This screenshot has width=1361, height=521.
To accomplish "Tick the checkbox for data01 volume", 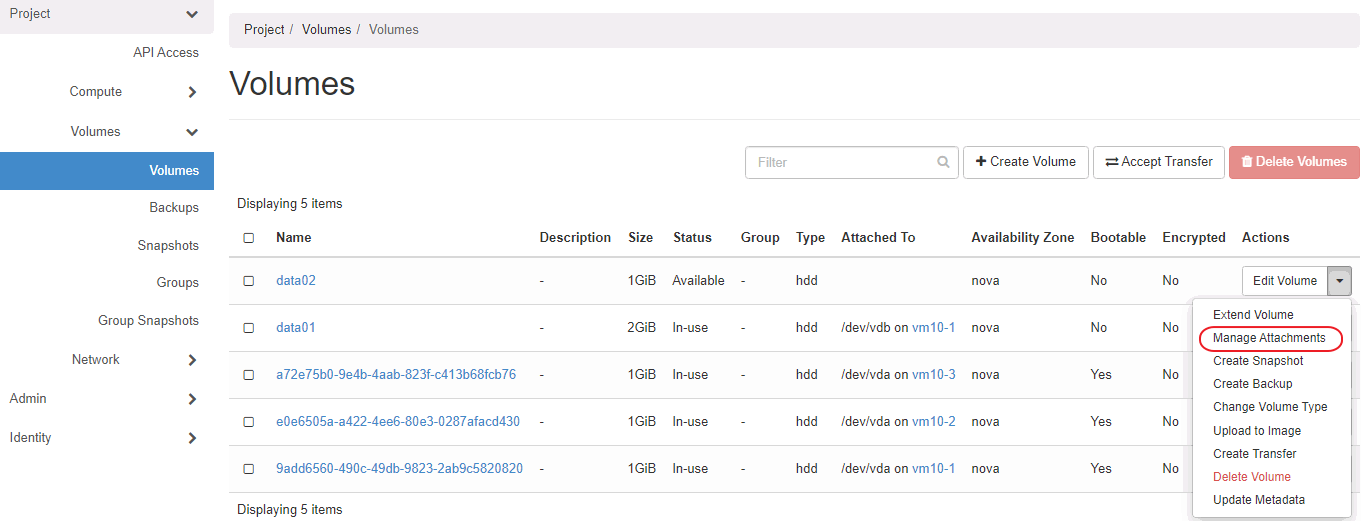I will pos(249,328).
